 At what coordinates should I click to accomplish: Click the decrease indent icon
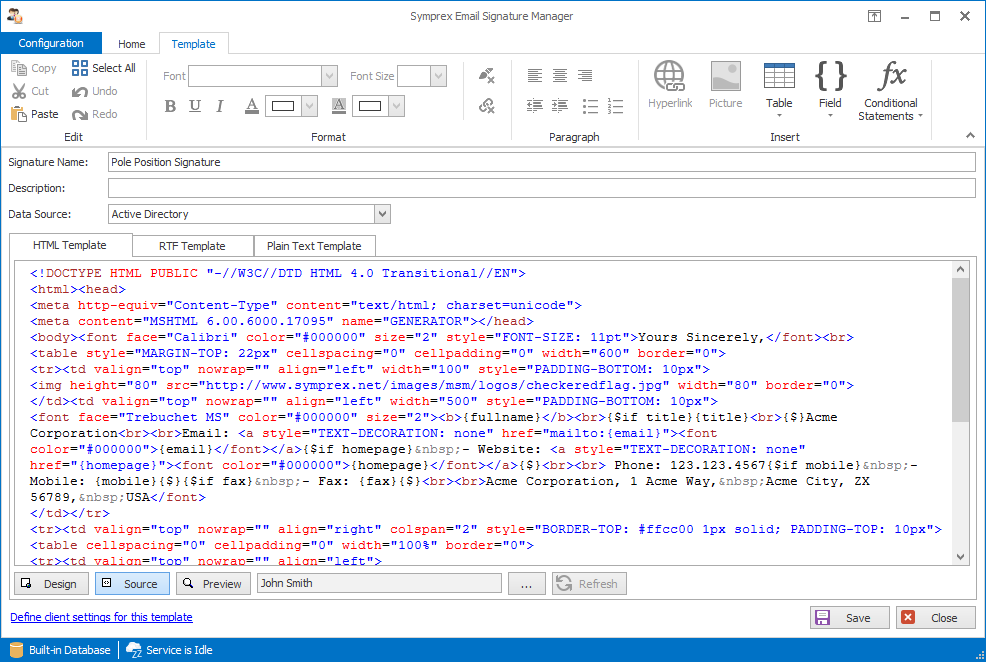pos(535,106)
